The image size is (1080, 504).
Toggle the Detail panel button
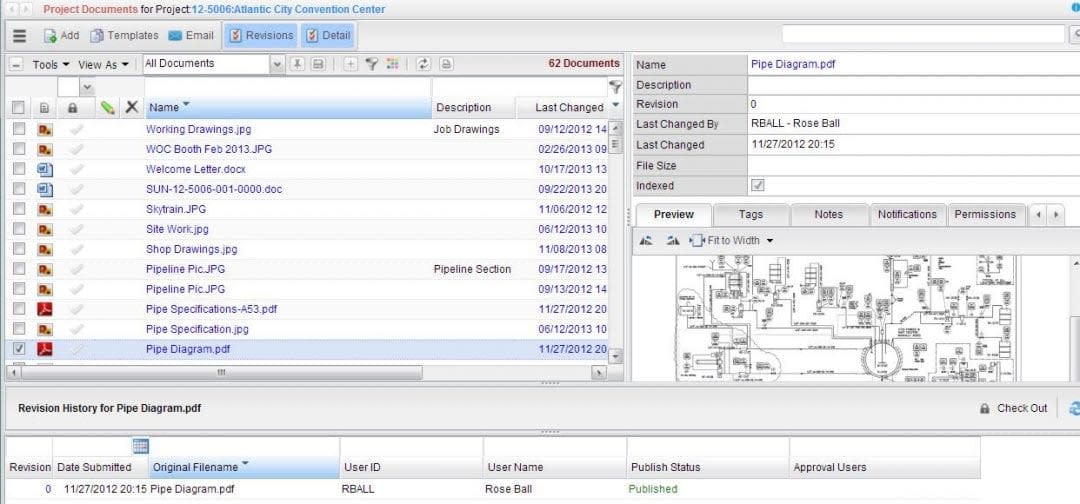pyautogui.click(x=327, y=35)
